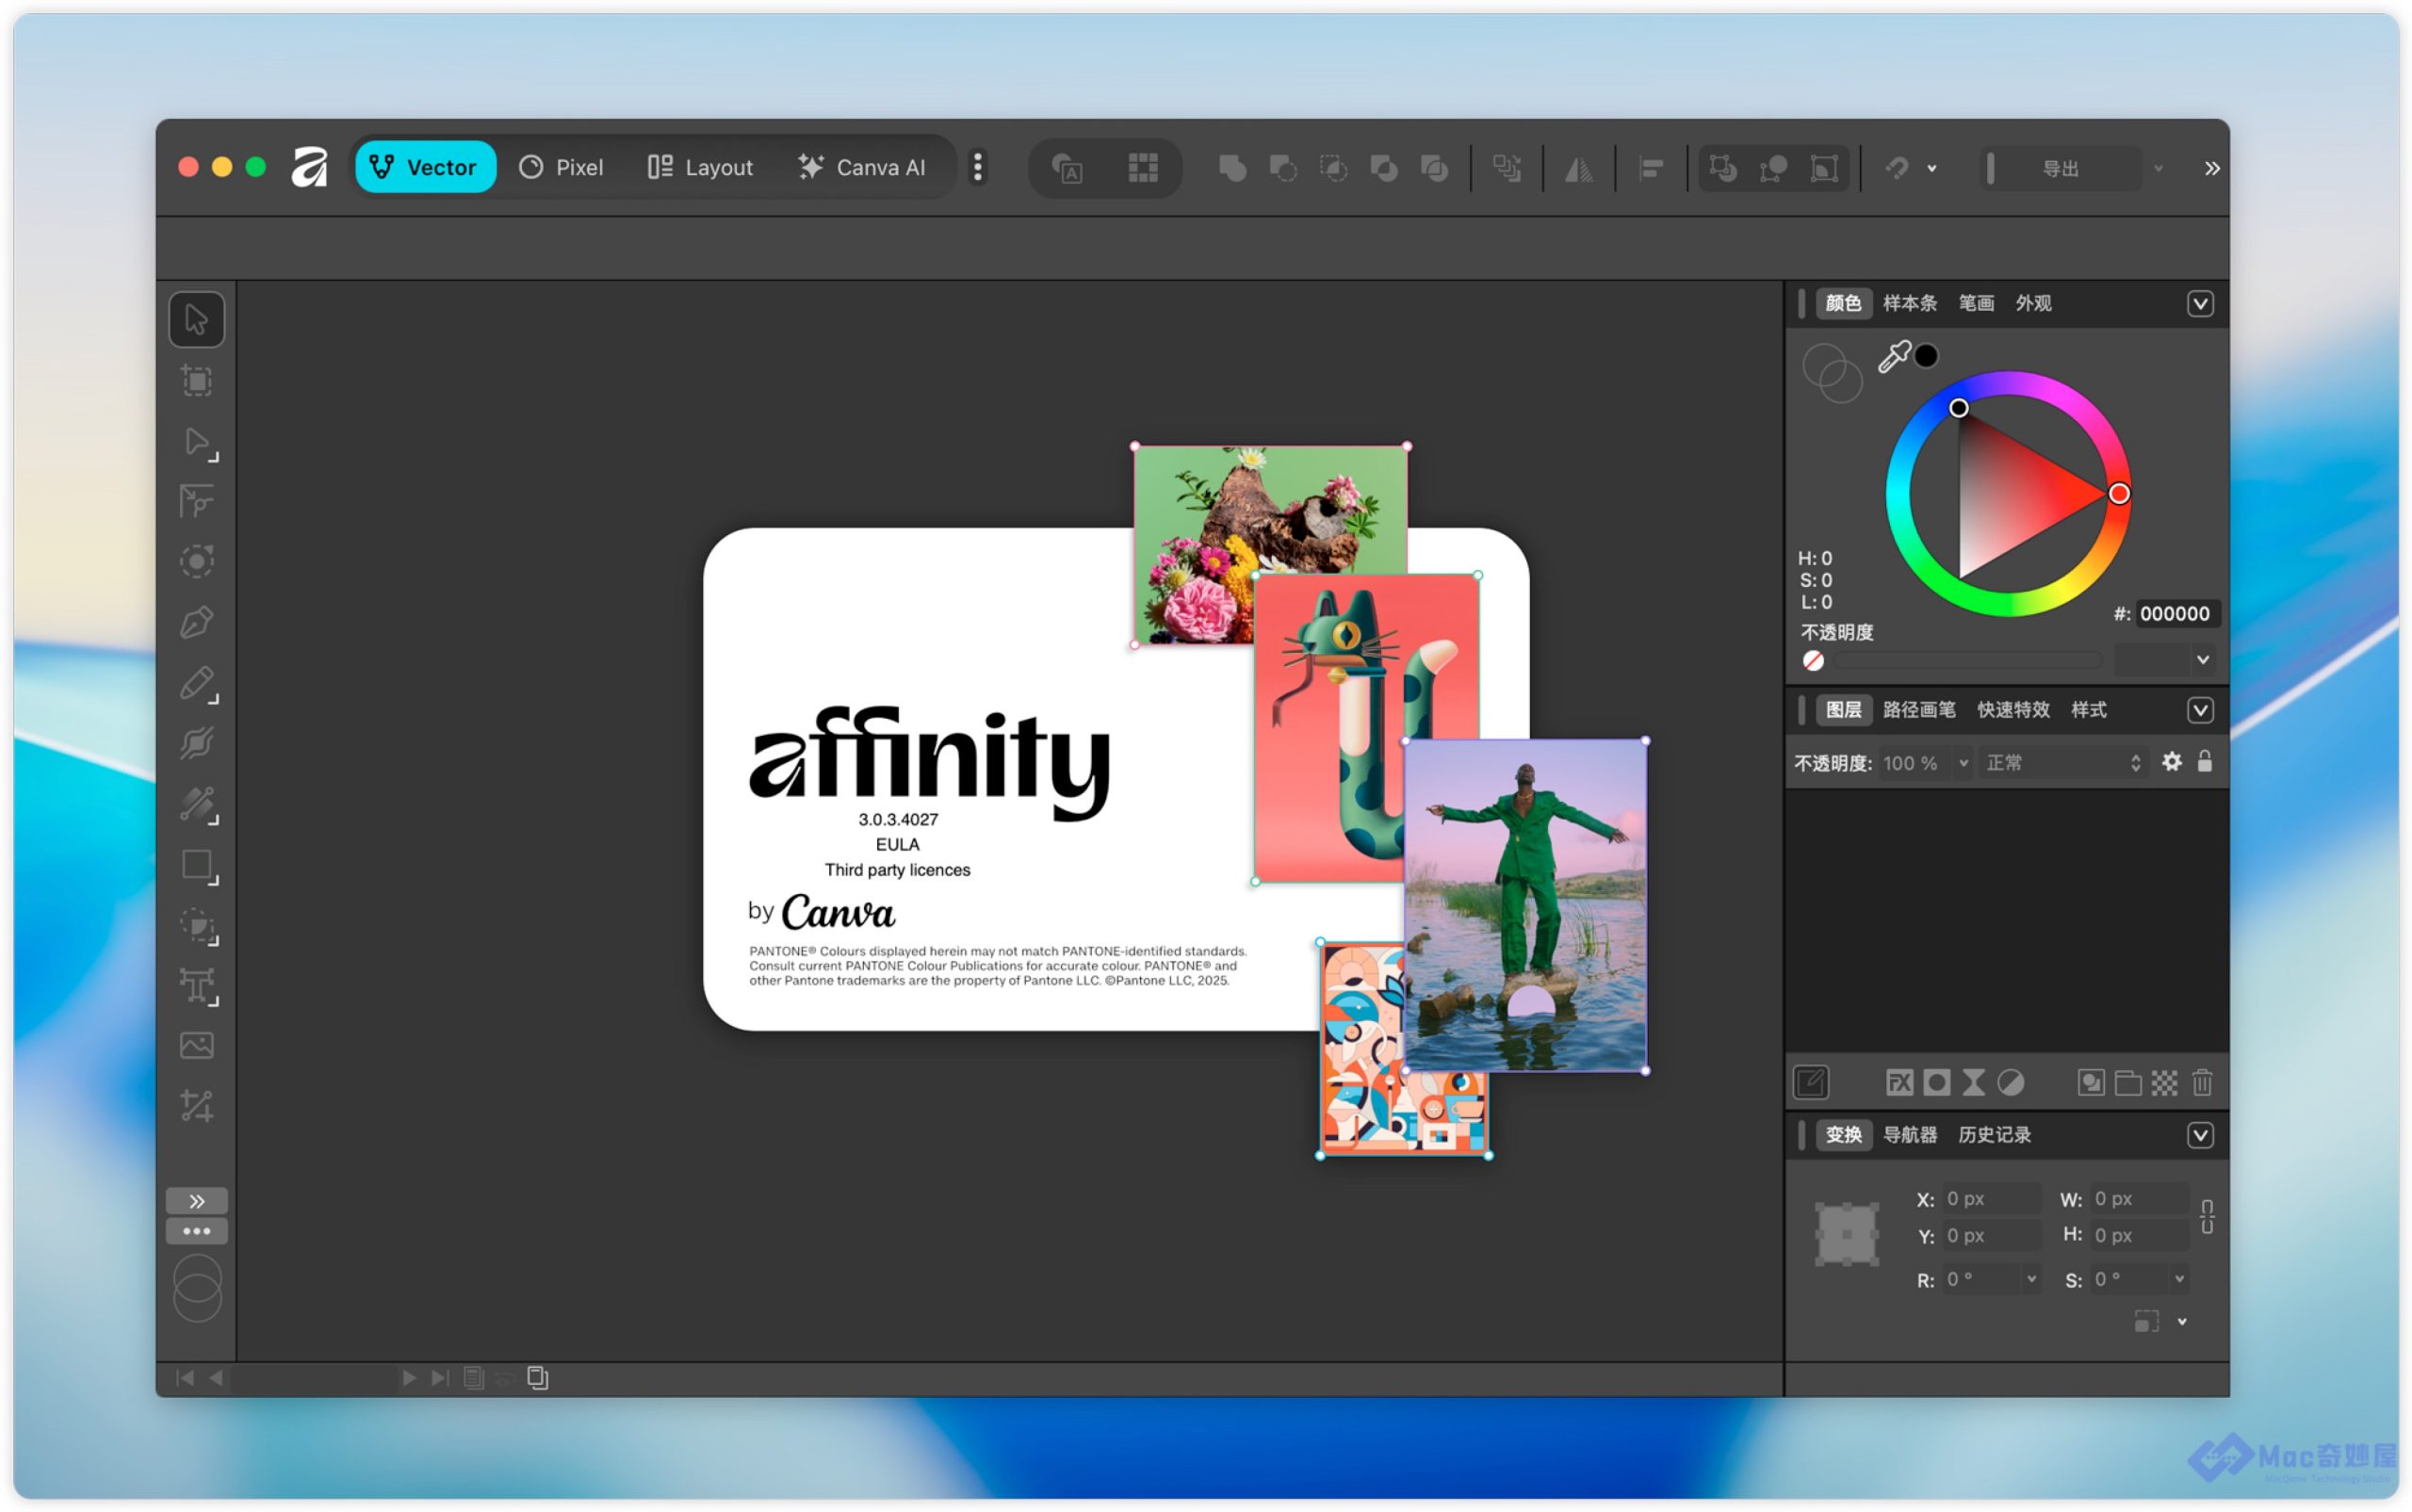This screenshot has width=2412, height=1512.
Task: Click the 导出 export button
Action: [x=2060, y=169]
